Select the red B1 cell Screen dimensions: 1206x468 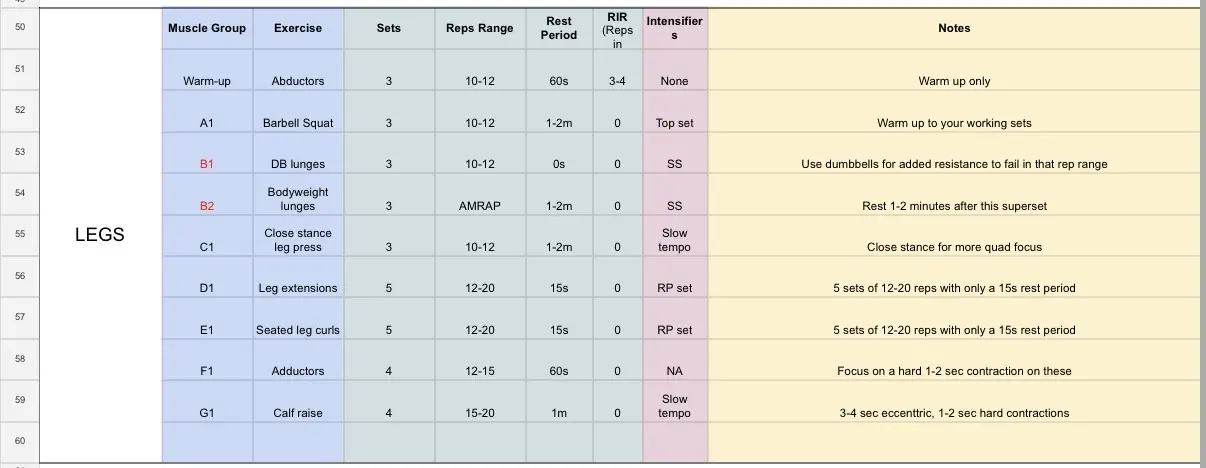tap(207, 164)
